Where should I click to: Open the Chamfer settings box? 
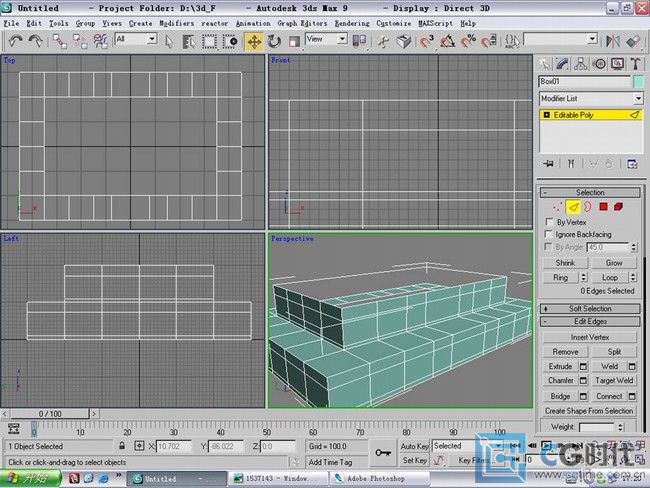click(x=583, y=380)
